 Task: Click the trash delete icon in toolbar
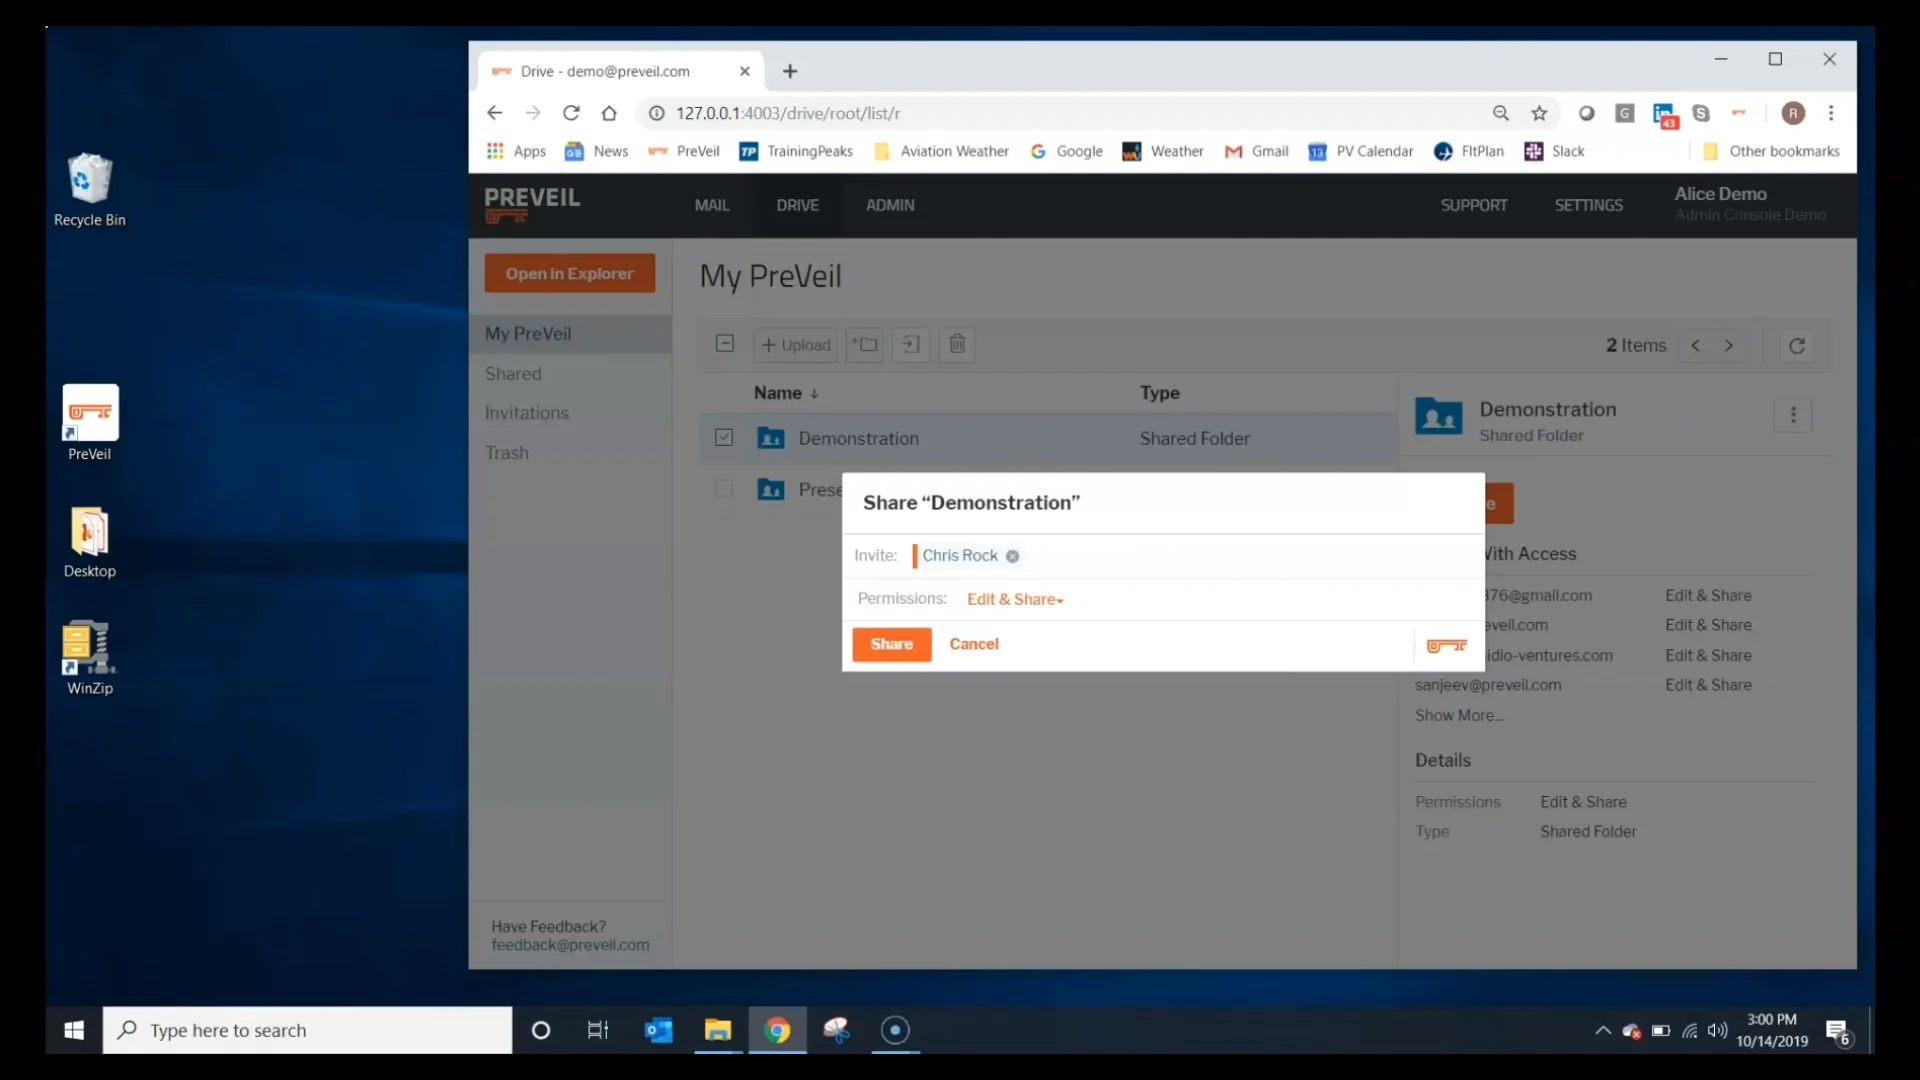pos(957,345)
